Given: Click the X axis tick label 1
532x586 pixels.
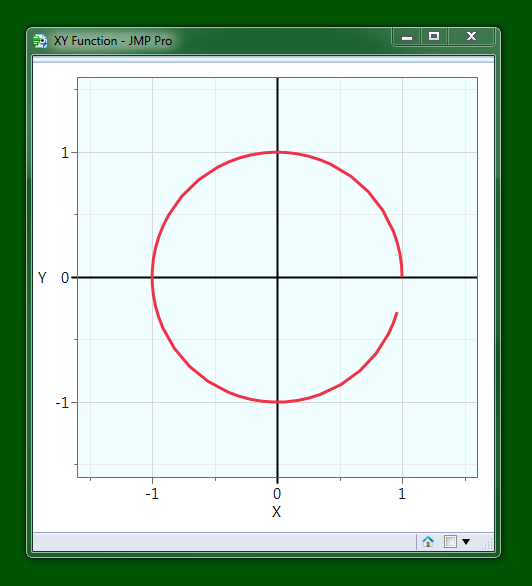Looking at the screenshot, I should pyautogui.click(x=402, y=494).
